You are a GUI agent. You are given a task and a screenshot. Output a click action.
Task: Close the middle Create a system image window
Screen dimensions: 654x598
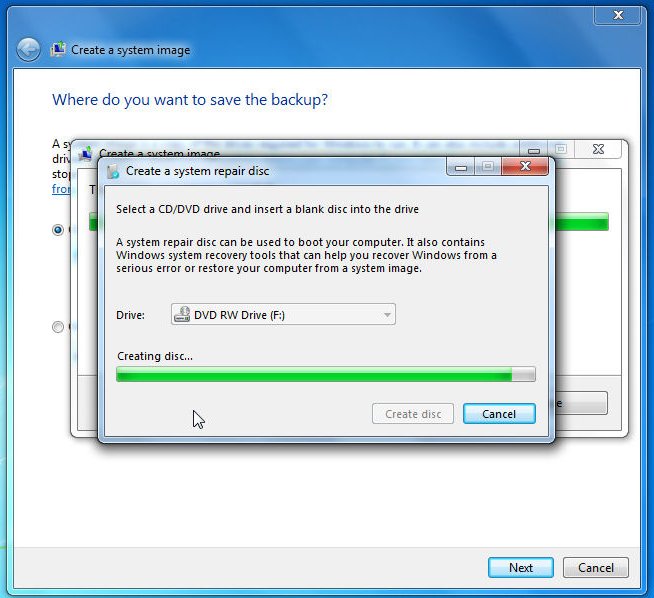pyautogui.click(x=598, y=149)
